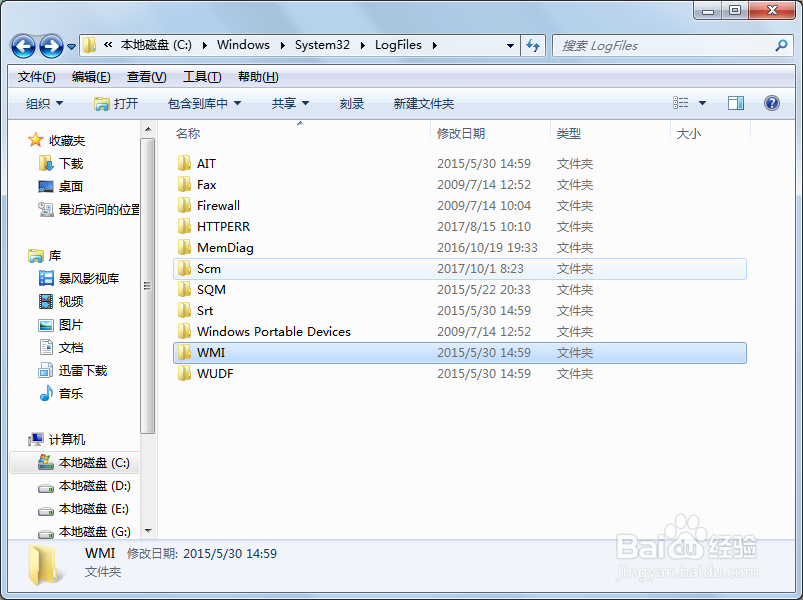Open the 包含到库中 dropdown
The image size is (803, 600).
204,103
